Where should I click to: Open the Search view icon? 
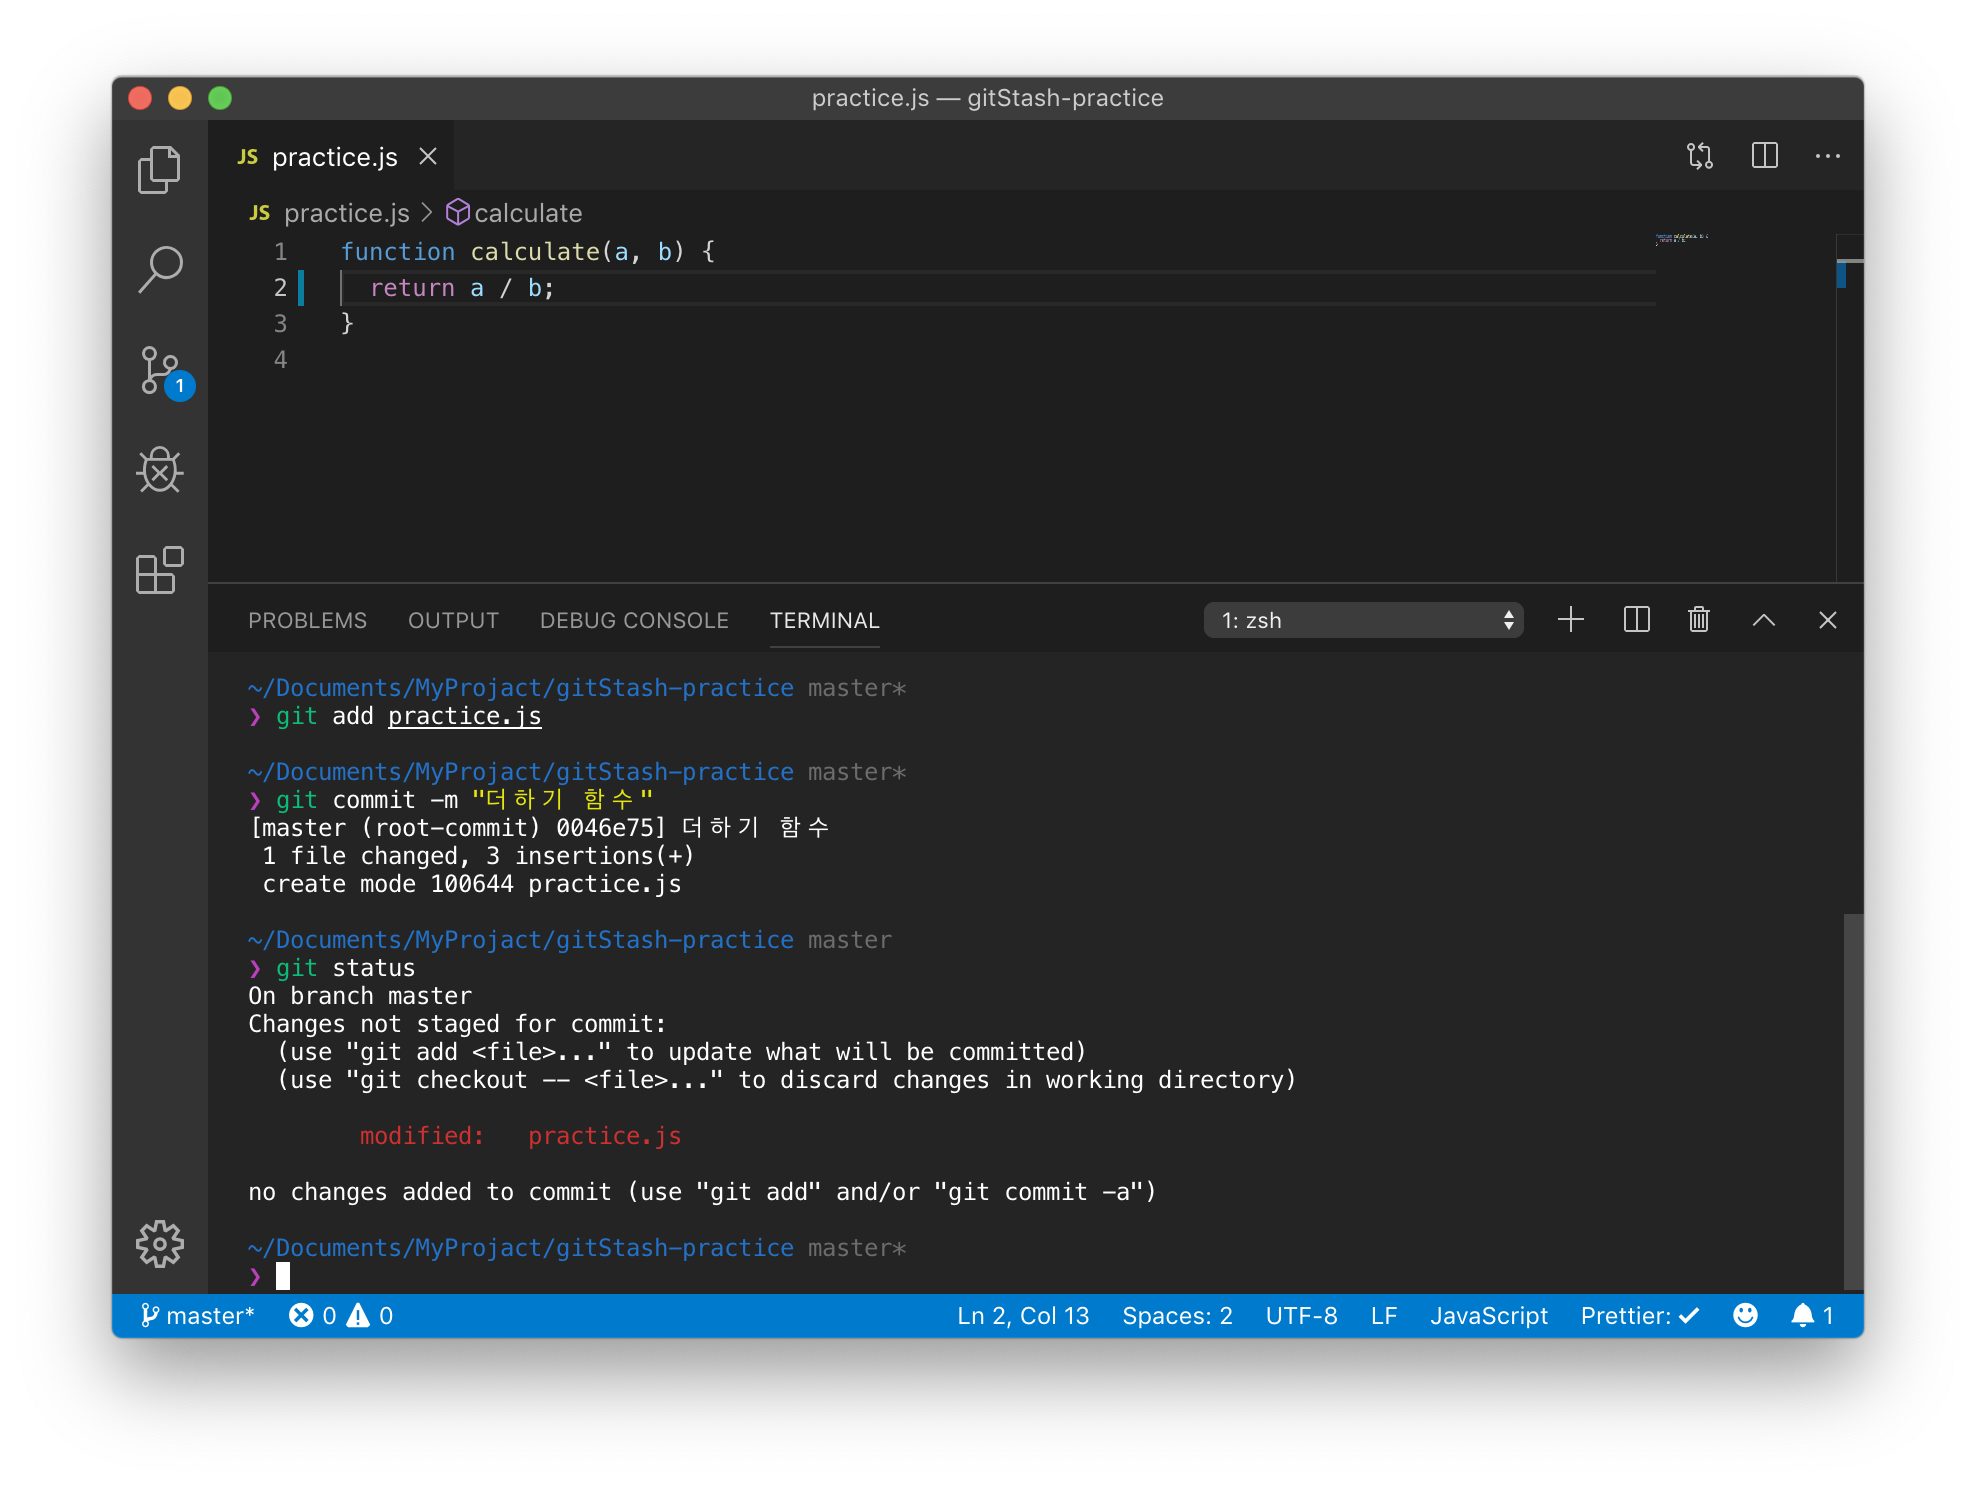159,270
